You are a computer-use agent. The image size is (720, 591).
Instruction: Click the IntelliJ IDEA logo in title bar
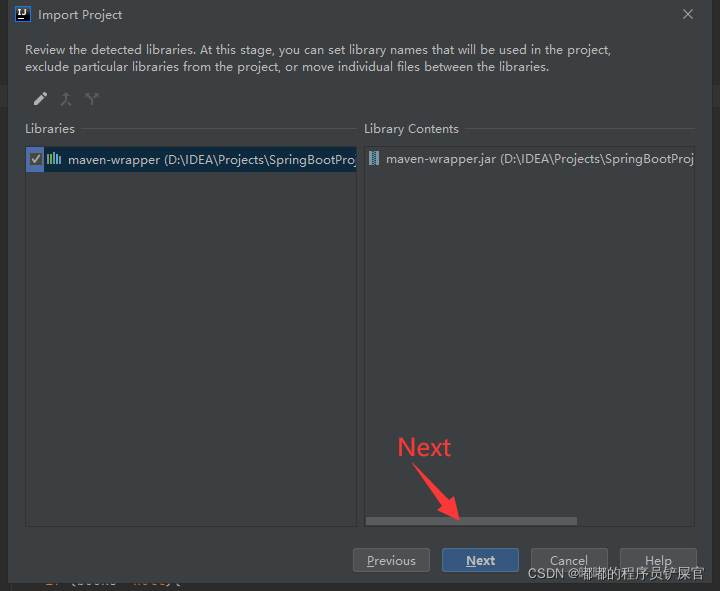[x=22, y=14]
